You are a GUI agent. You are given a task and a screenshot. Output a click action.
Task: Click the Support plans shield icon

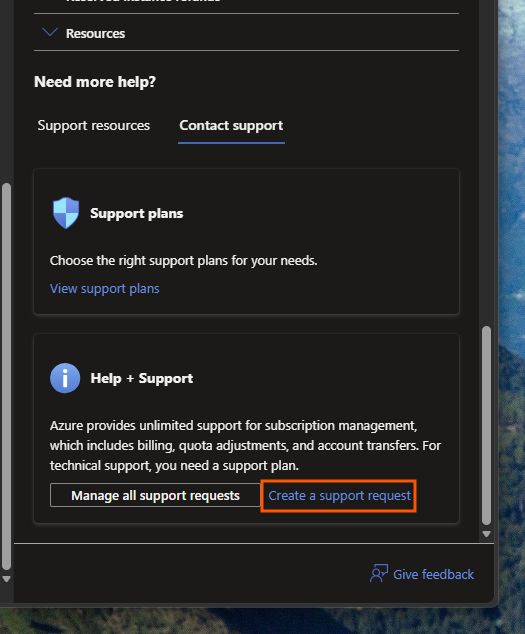(66, 213)
